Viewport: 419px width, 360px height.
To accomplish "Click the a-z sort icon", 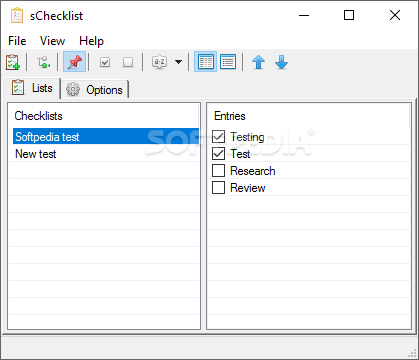I will pyautogui.click(x=159, y=62).
